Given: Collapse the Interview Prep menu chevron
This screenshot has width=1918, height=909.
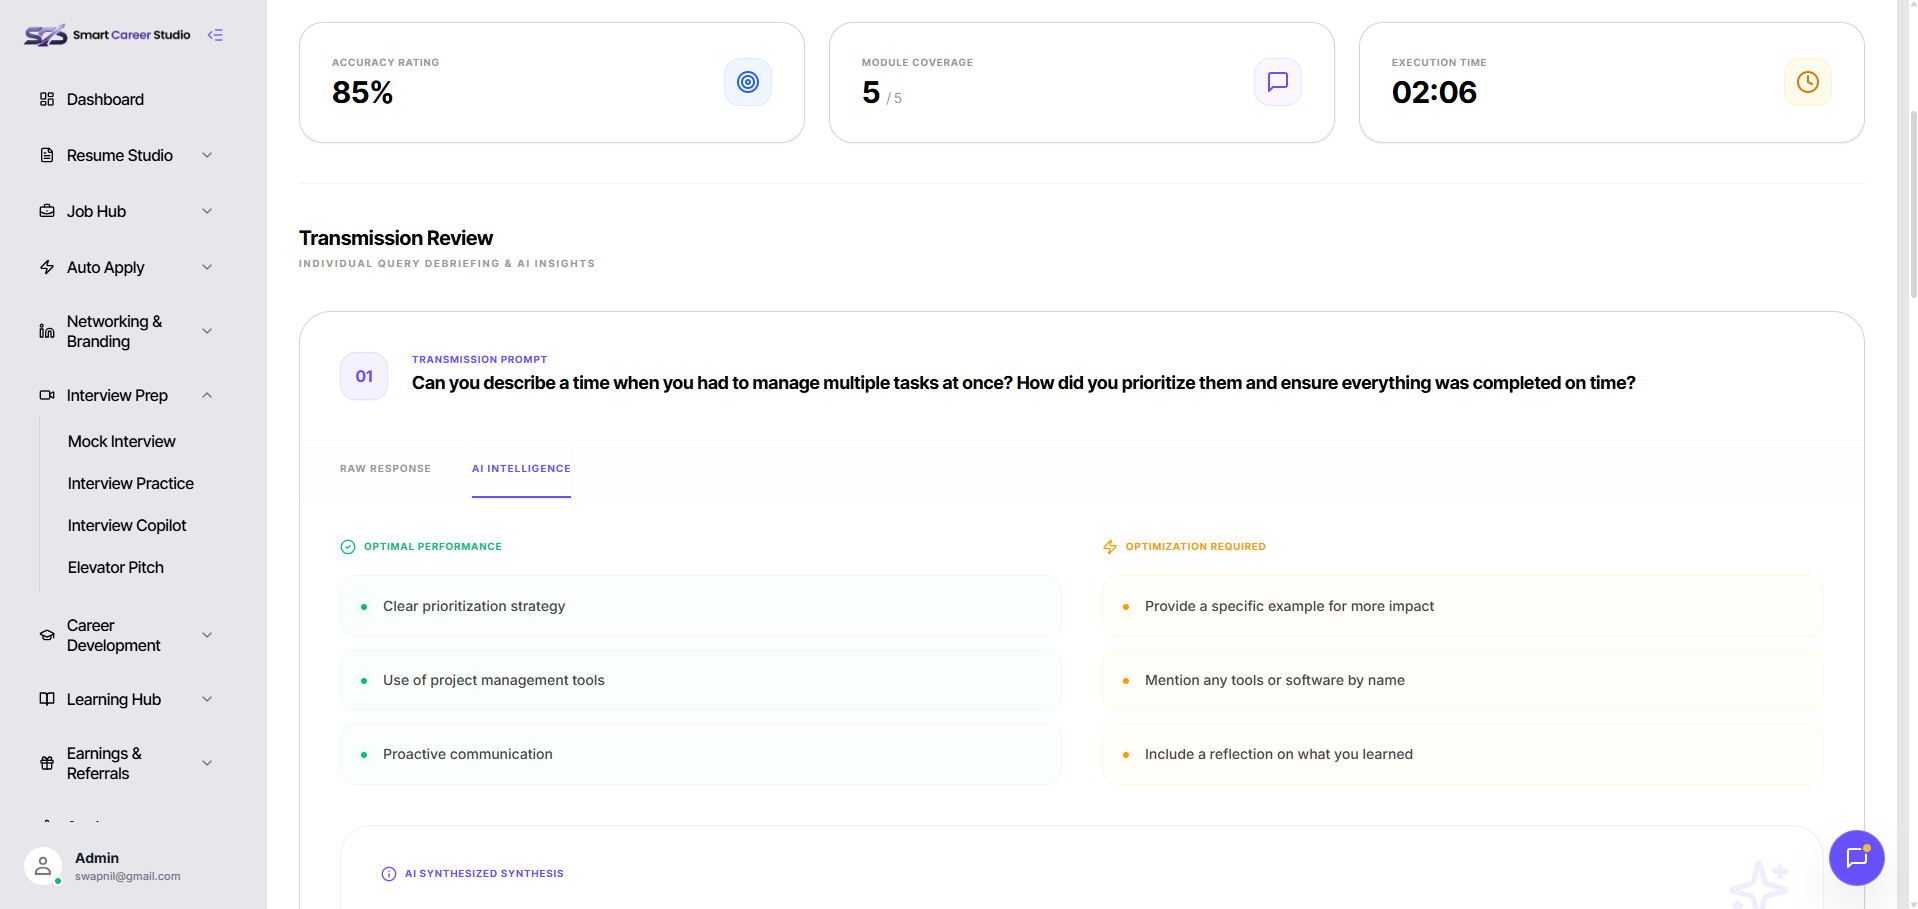Looking at the screenshot, I should pos(207,395).
